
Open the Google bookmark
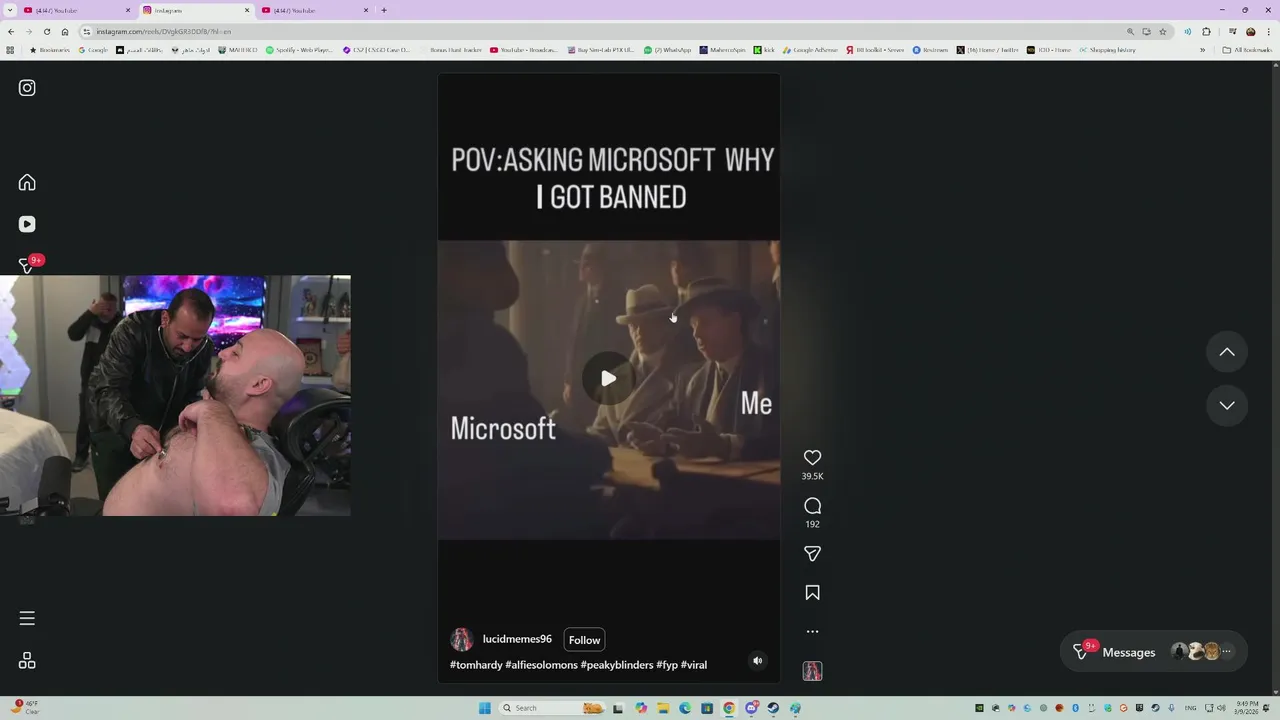93,50
